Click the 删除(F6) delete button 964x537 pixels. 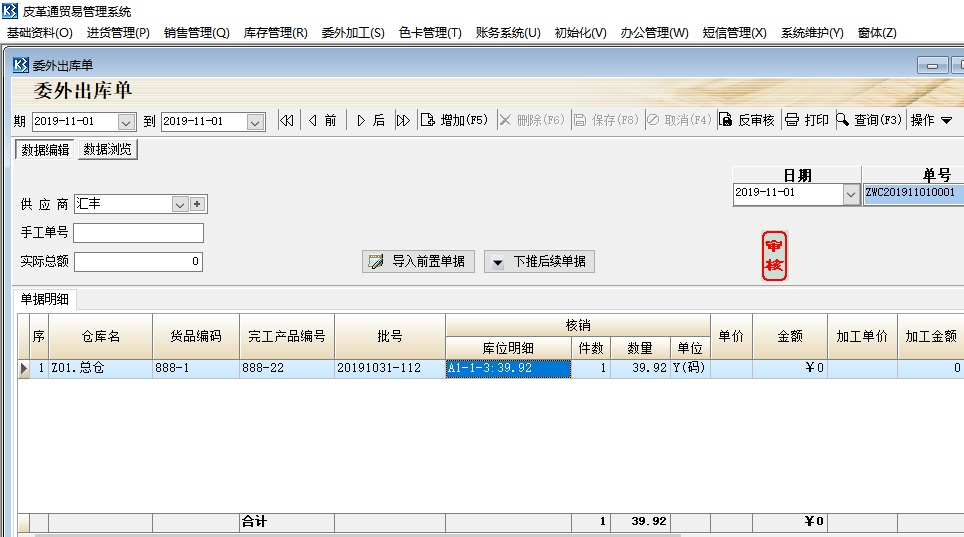[x=532, y=120]
